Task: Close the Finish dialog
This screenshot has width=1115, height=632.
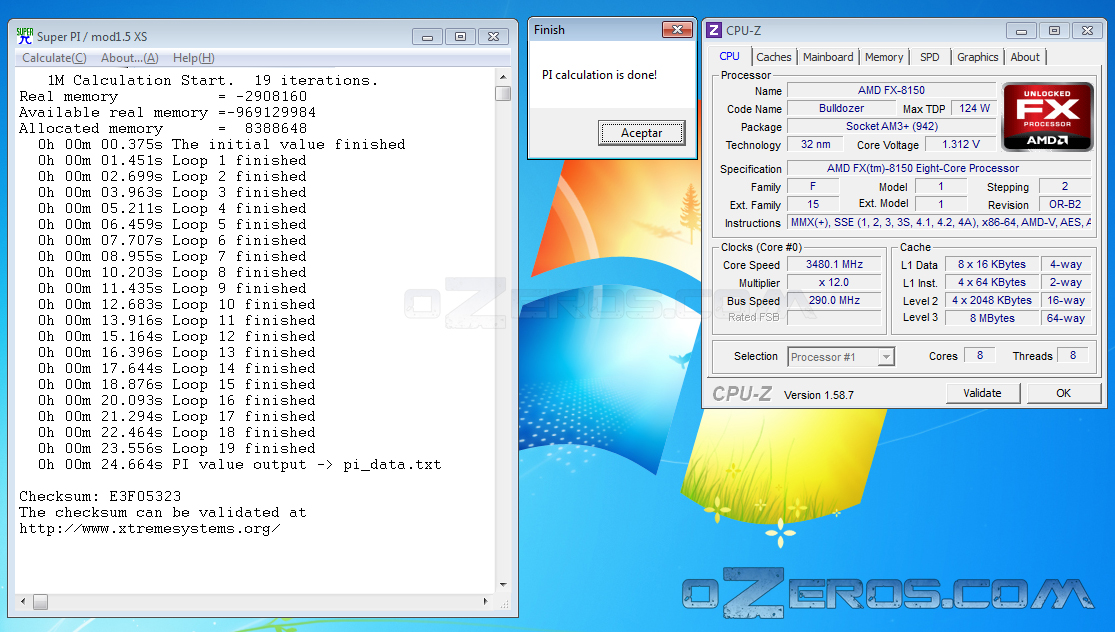Action: (x=677, y=30)
